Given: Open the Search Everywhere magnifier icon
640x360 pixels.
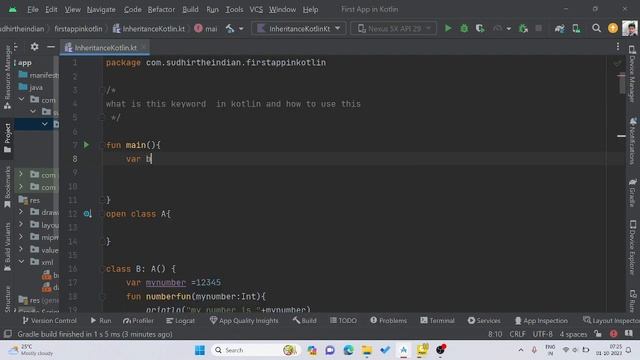Looking at the screenshot, I should click(596, 28).
